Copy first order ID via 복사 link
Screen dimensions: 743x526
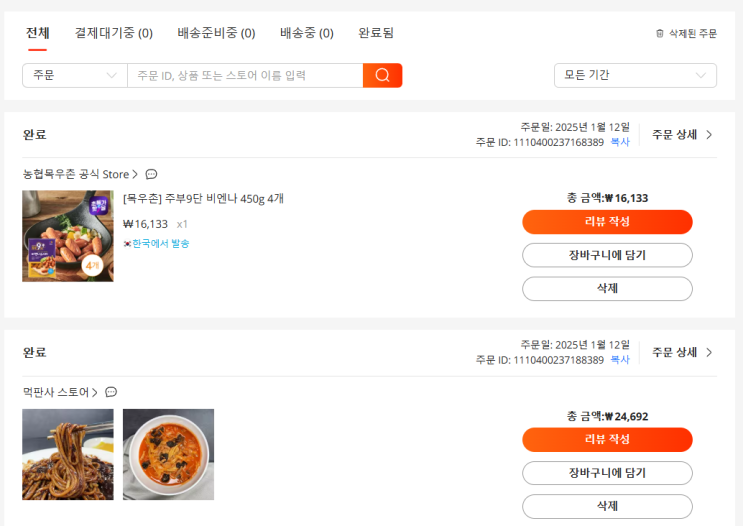tap(620, 142)
